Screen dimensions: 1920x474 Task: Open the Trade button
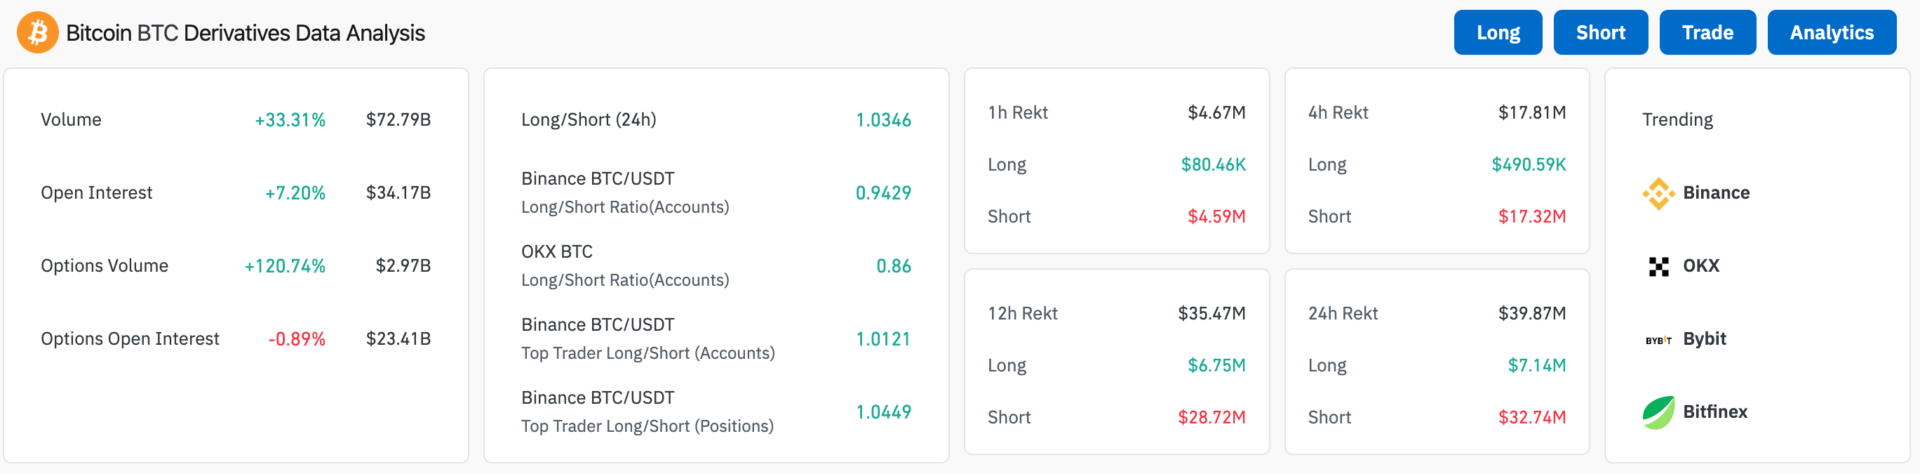click(1707, 33)
